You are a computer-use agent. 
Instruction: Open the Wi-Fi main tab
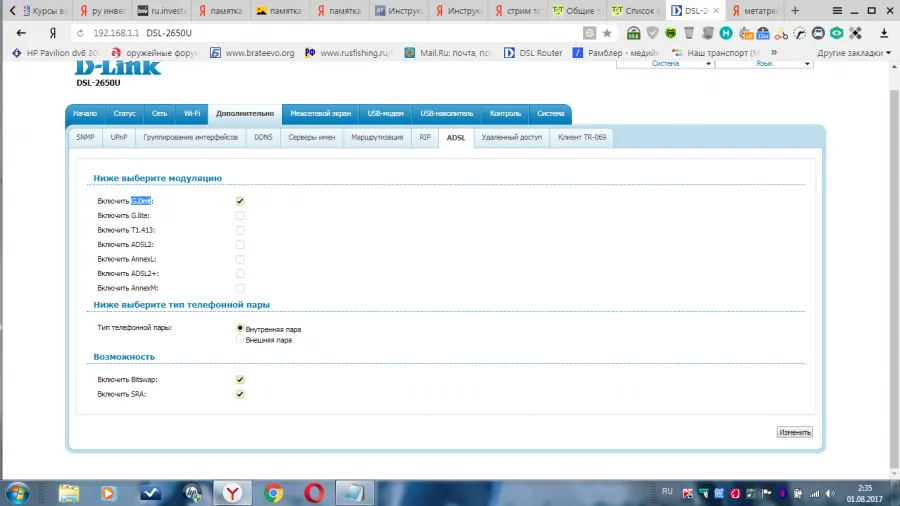[x=192, y=114]
